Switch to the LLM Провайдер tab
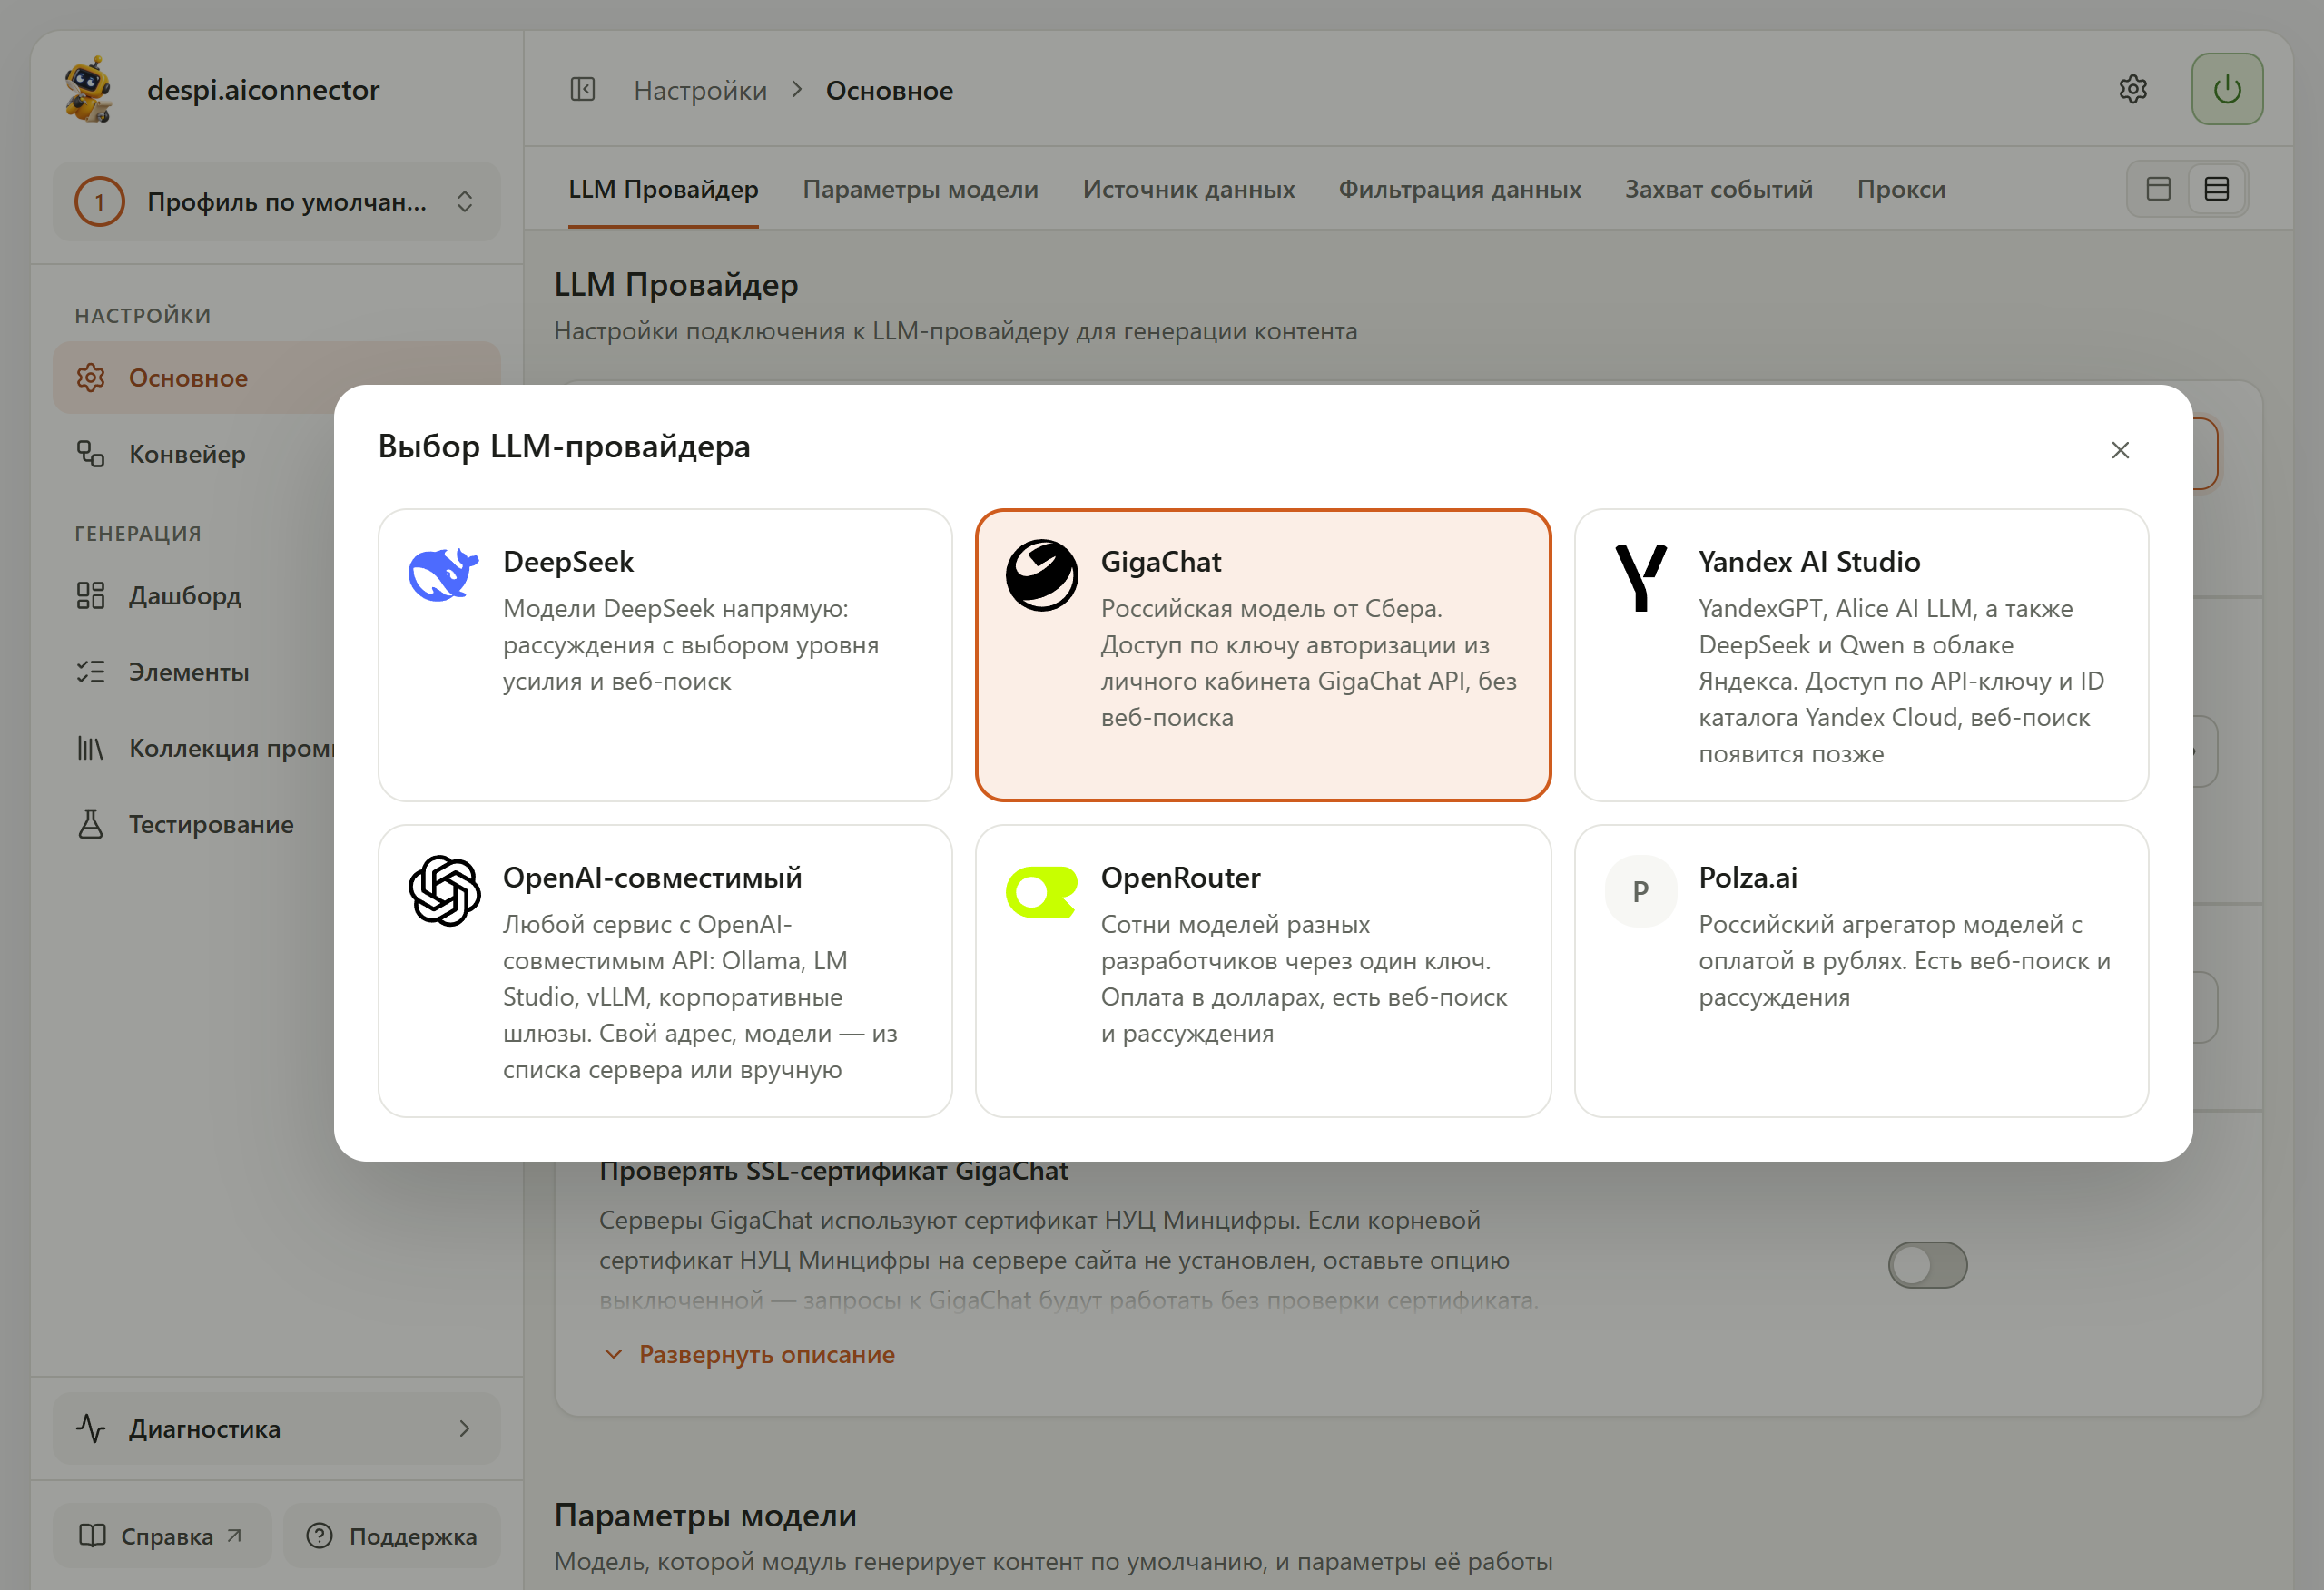Screen dimensions: 2324x1590 663,189
